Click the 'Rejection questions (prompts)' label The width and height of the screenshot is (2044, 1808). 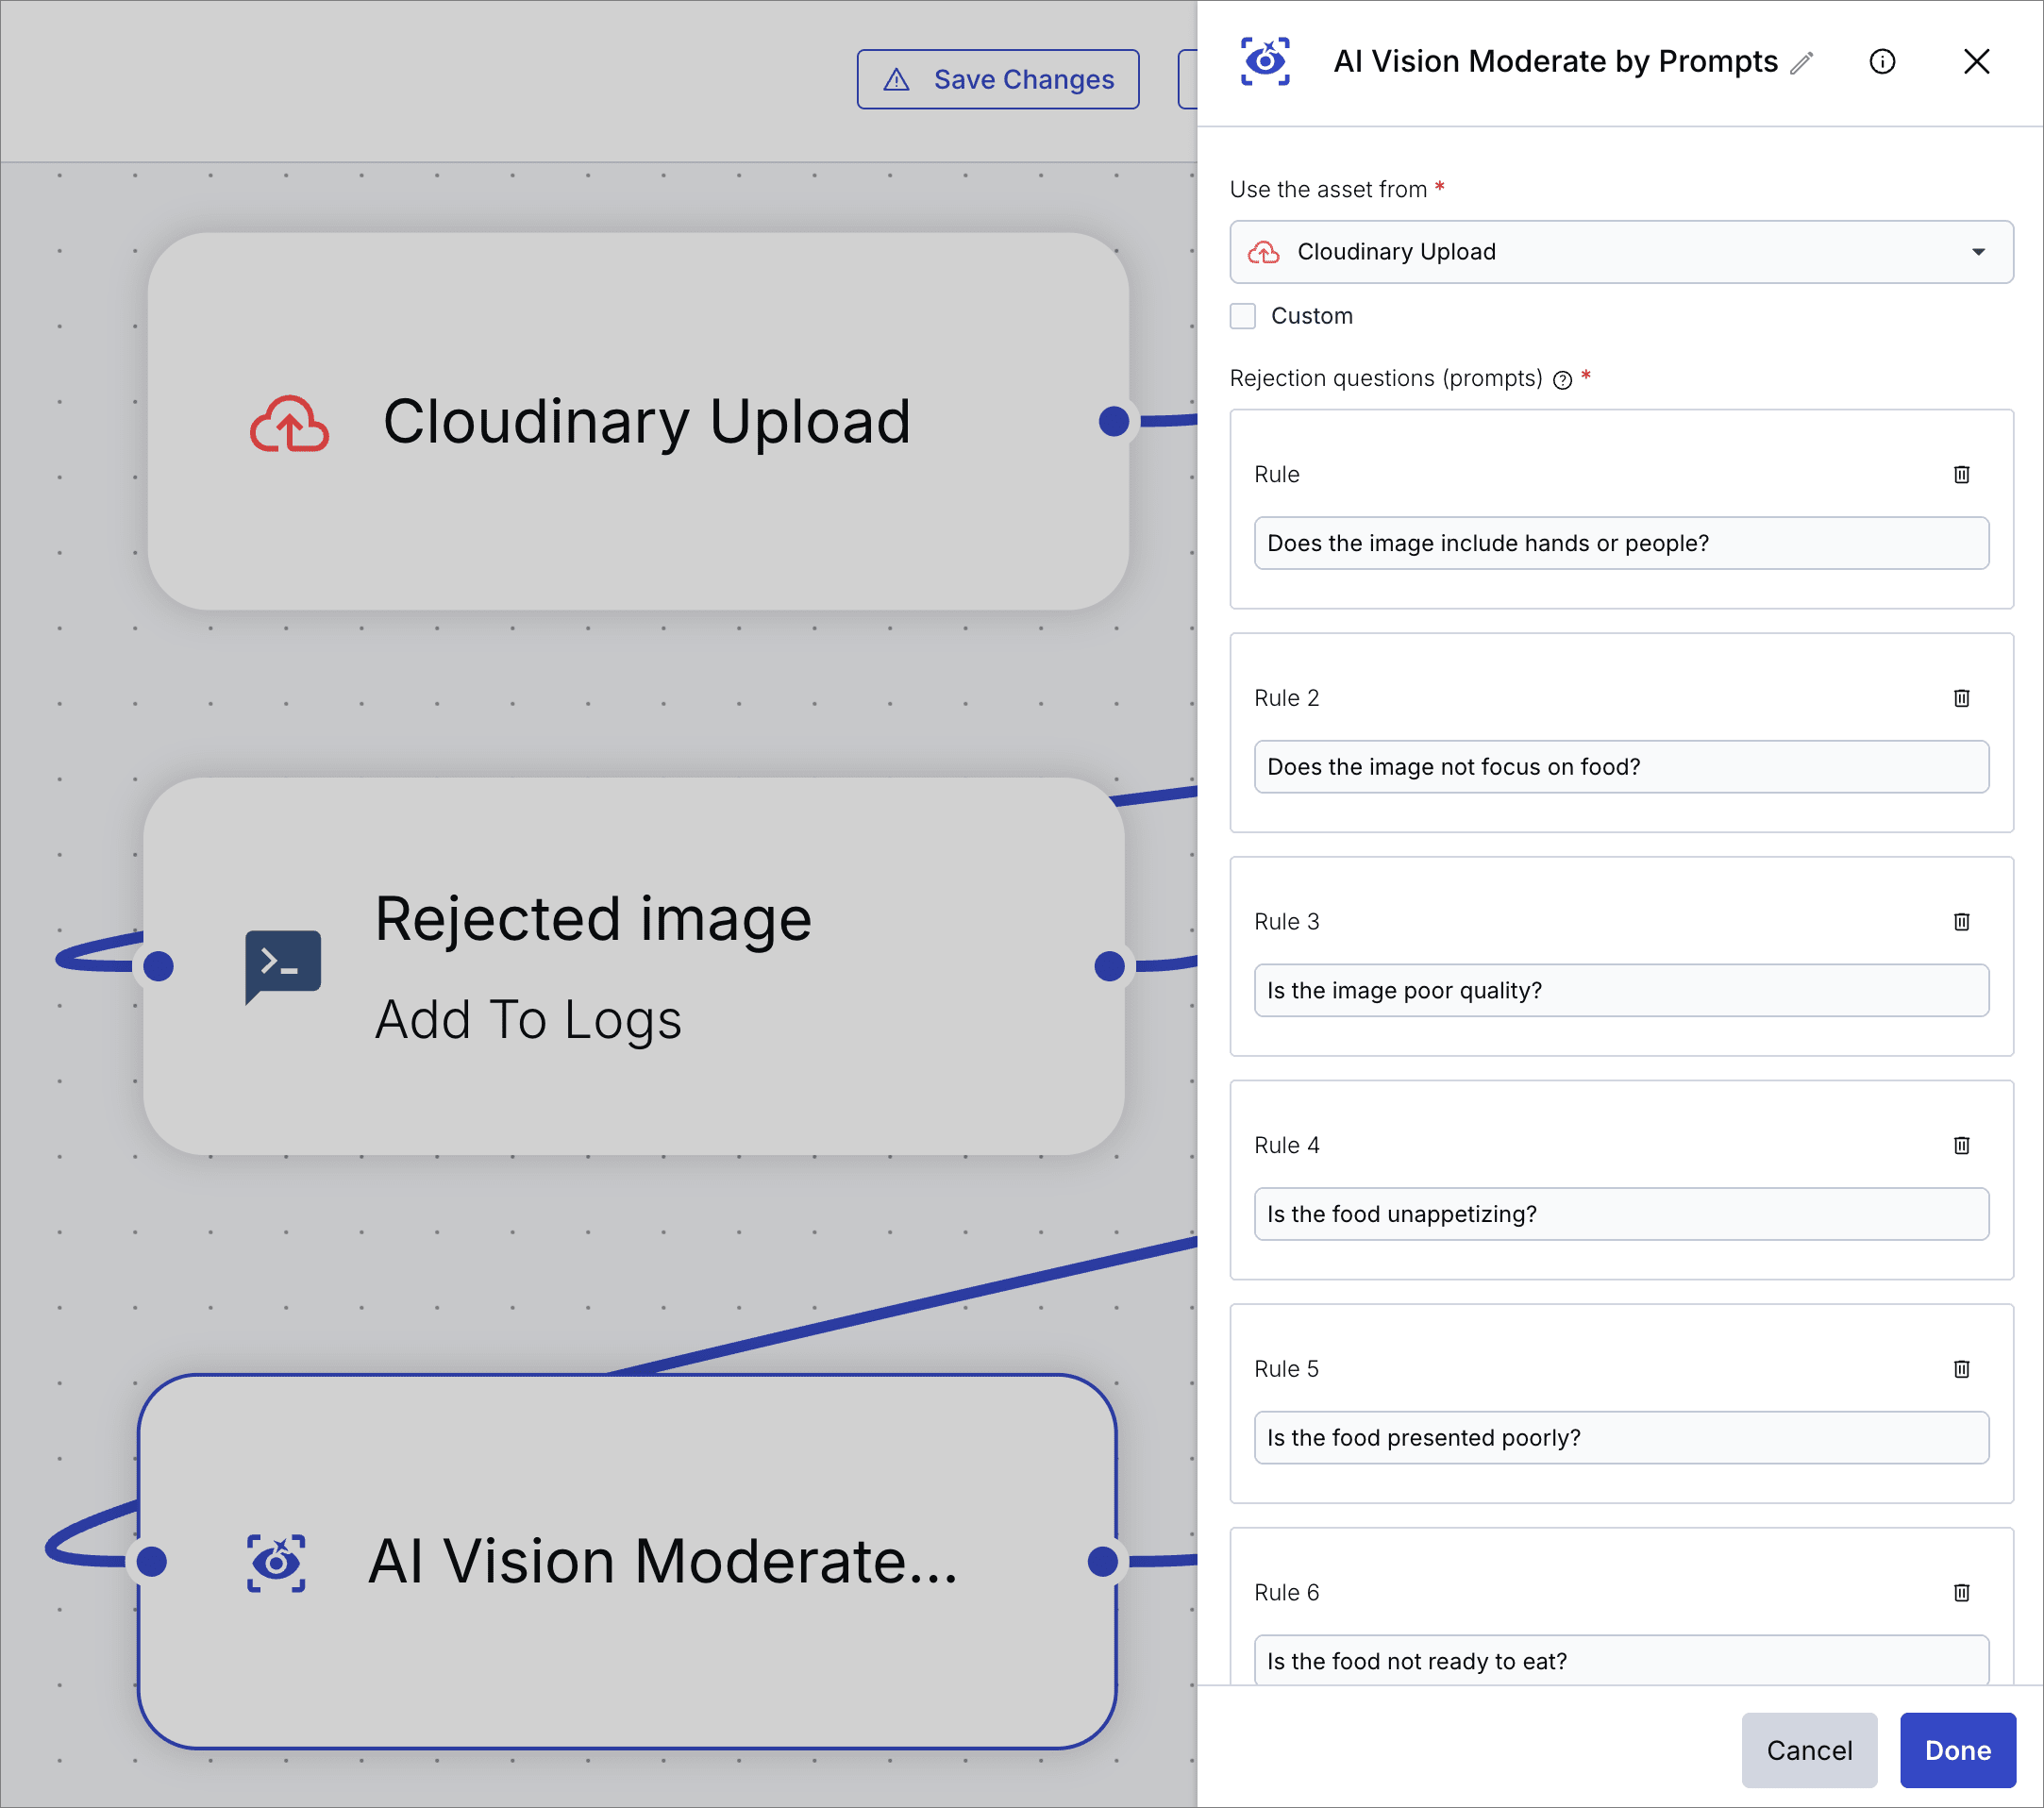click(1386, 379)
